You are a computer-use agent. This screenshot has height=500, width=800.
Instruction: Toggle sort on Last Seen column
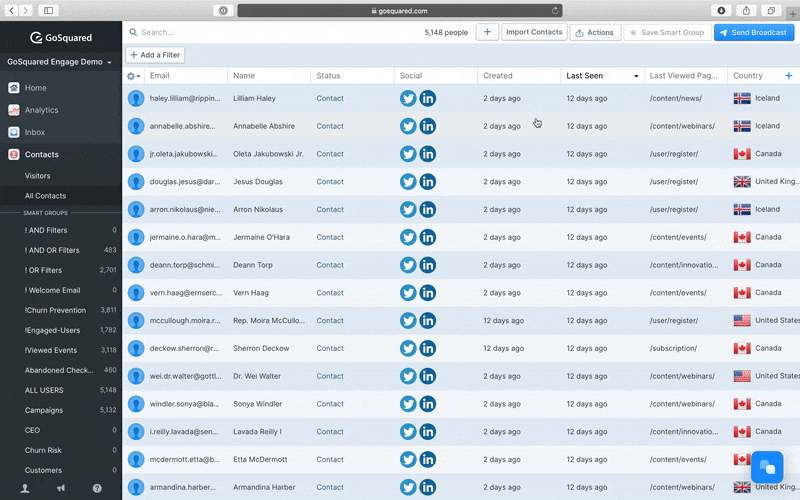[602, 76]
